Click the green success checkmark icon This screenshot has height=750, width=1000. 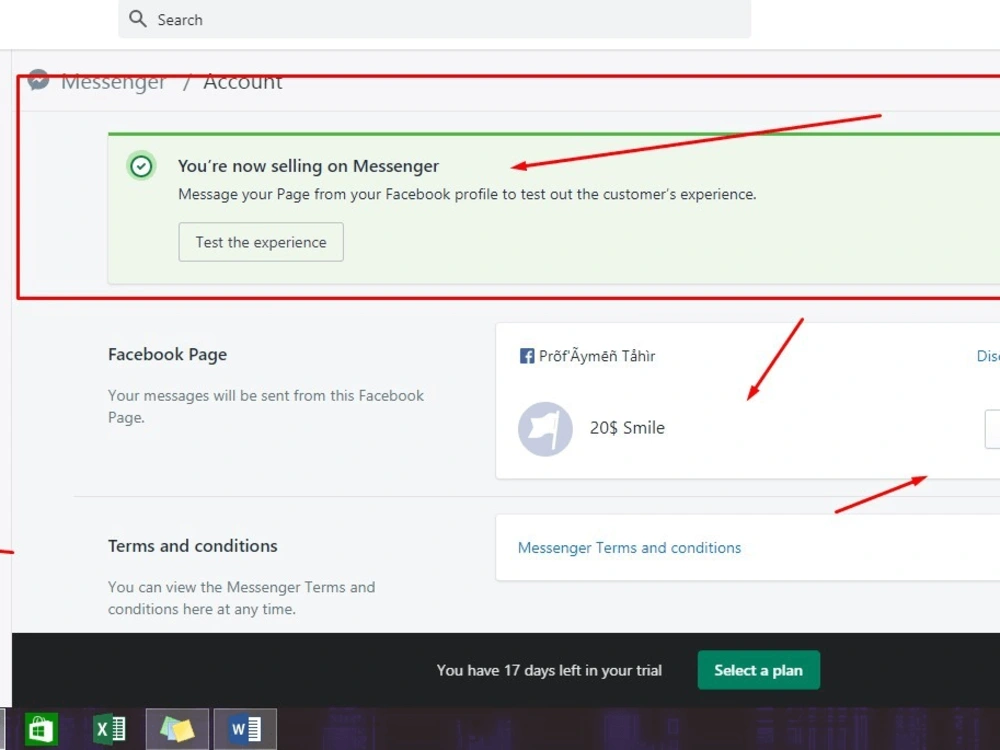coord(141,166)
